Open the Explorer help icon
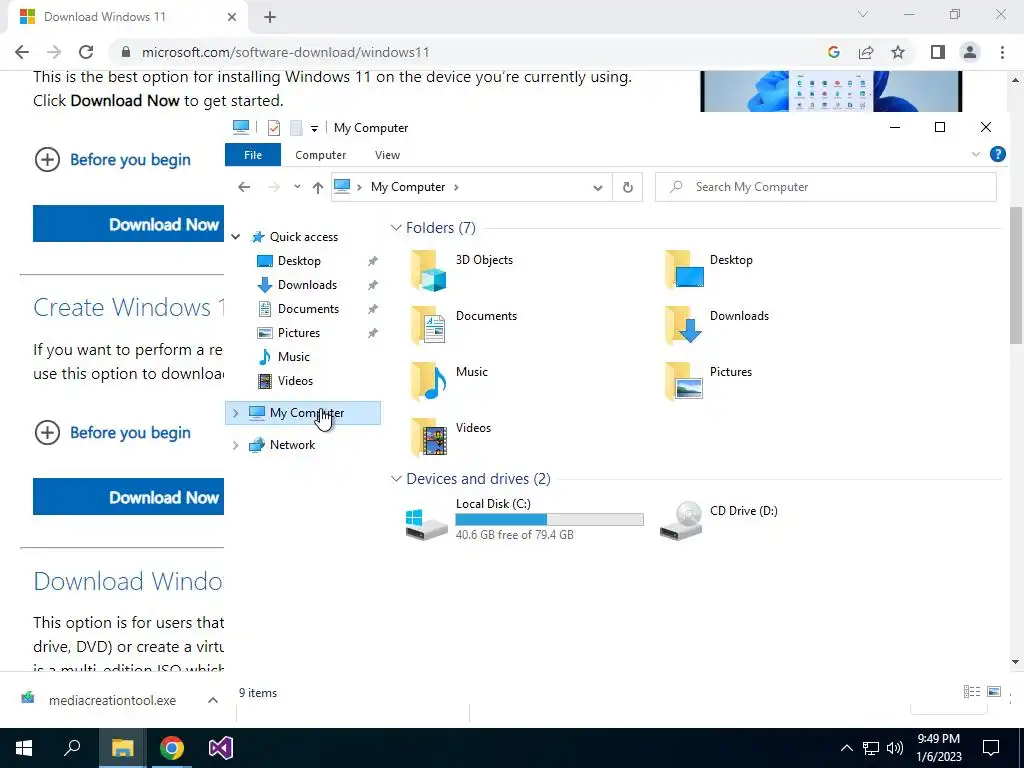1024x768 pixels. (x=997, y=154)
